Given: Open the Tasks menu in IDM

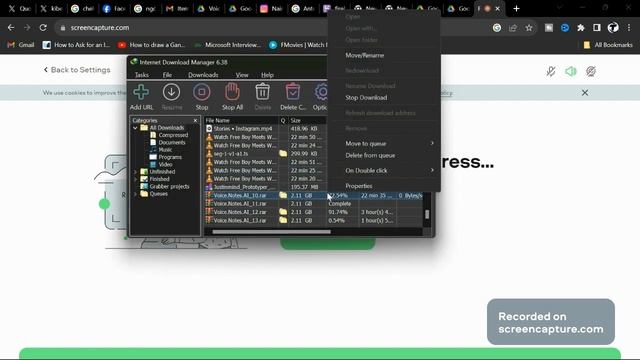Looking at the screenshot, I should [142, 75].
